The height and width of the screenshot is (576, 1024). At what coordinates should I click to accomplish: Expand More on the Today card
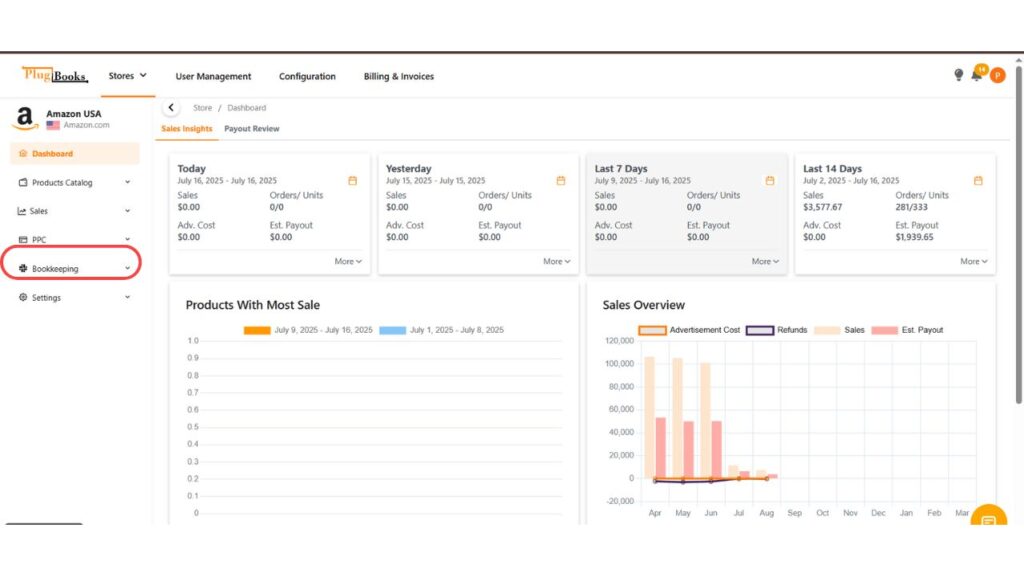(x=348, y=261)
